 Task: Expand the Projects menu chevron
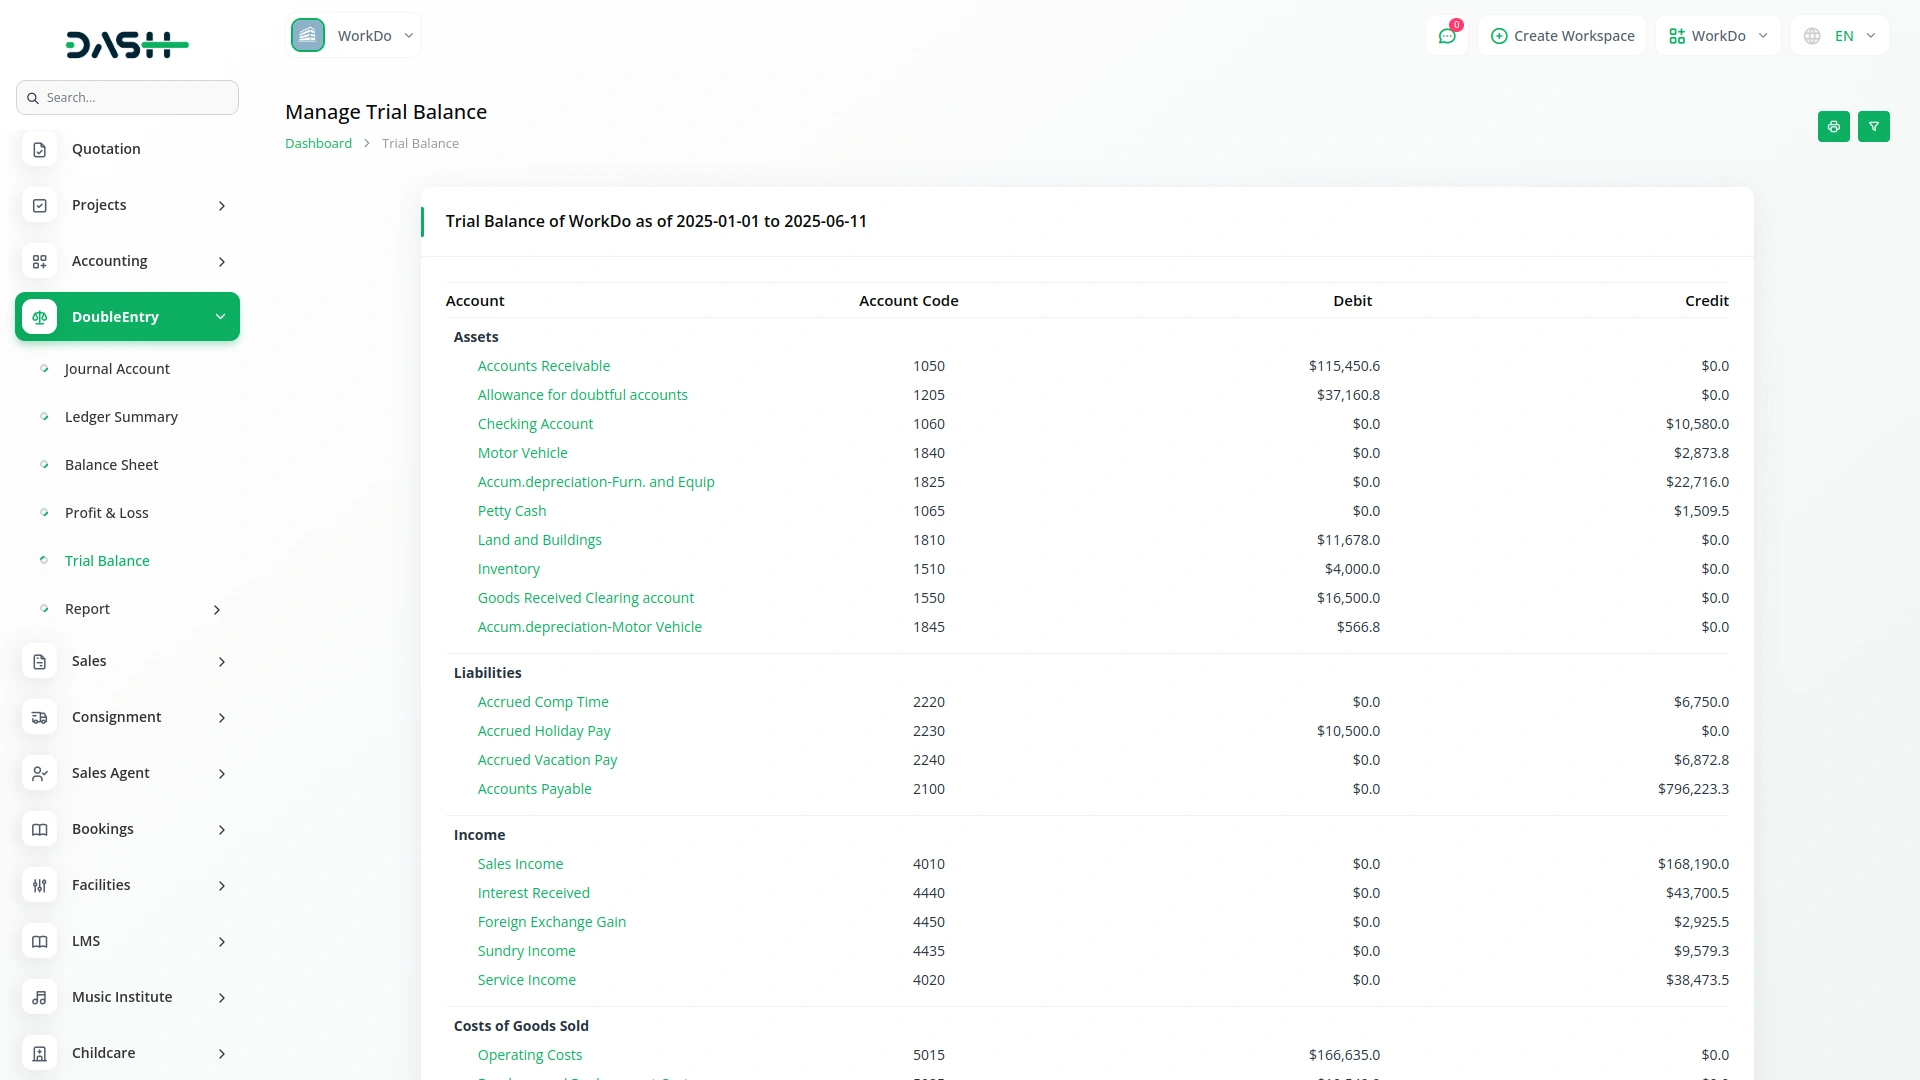[222, 206]
